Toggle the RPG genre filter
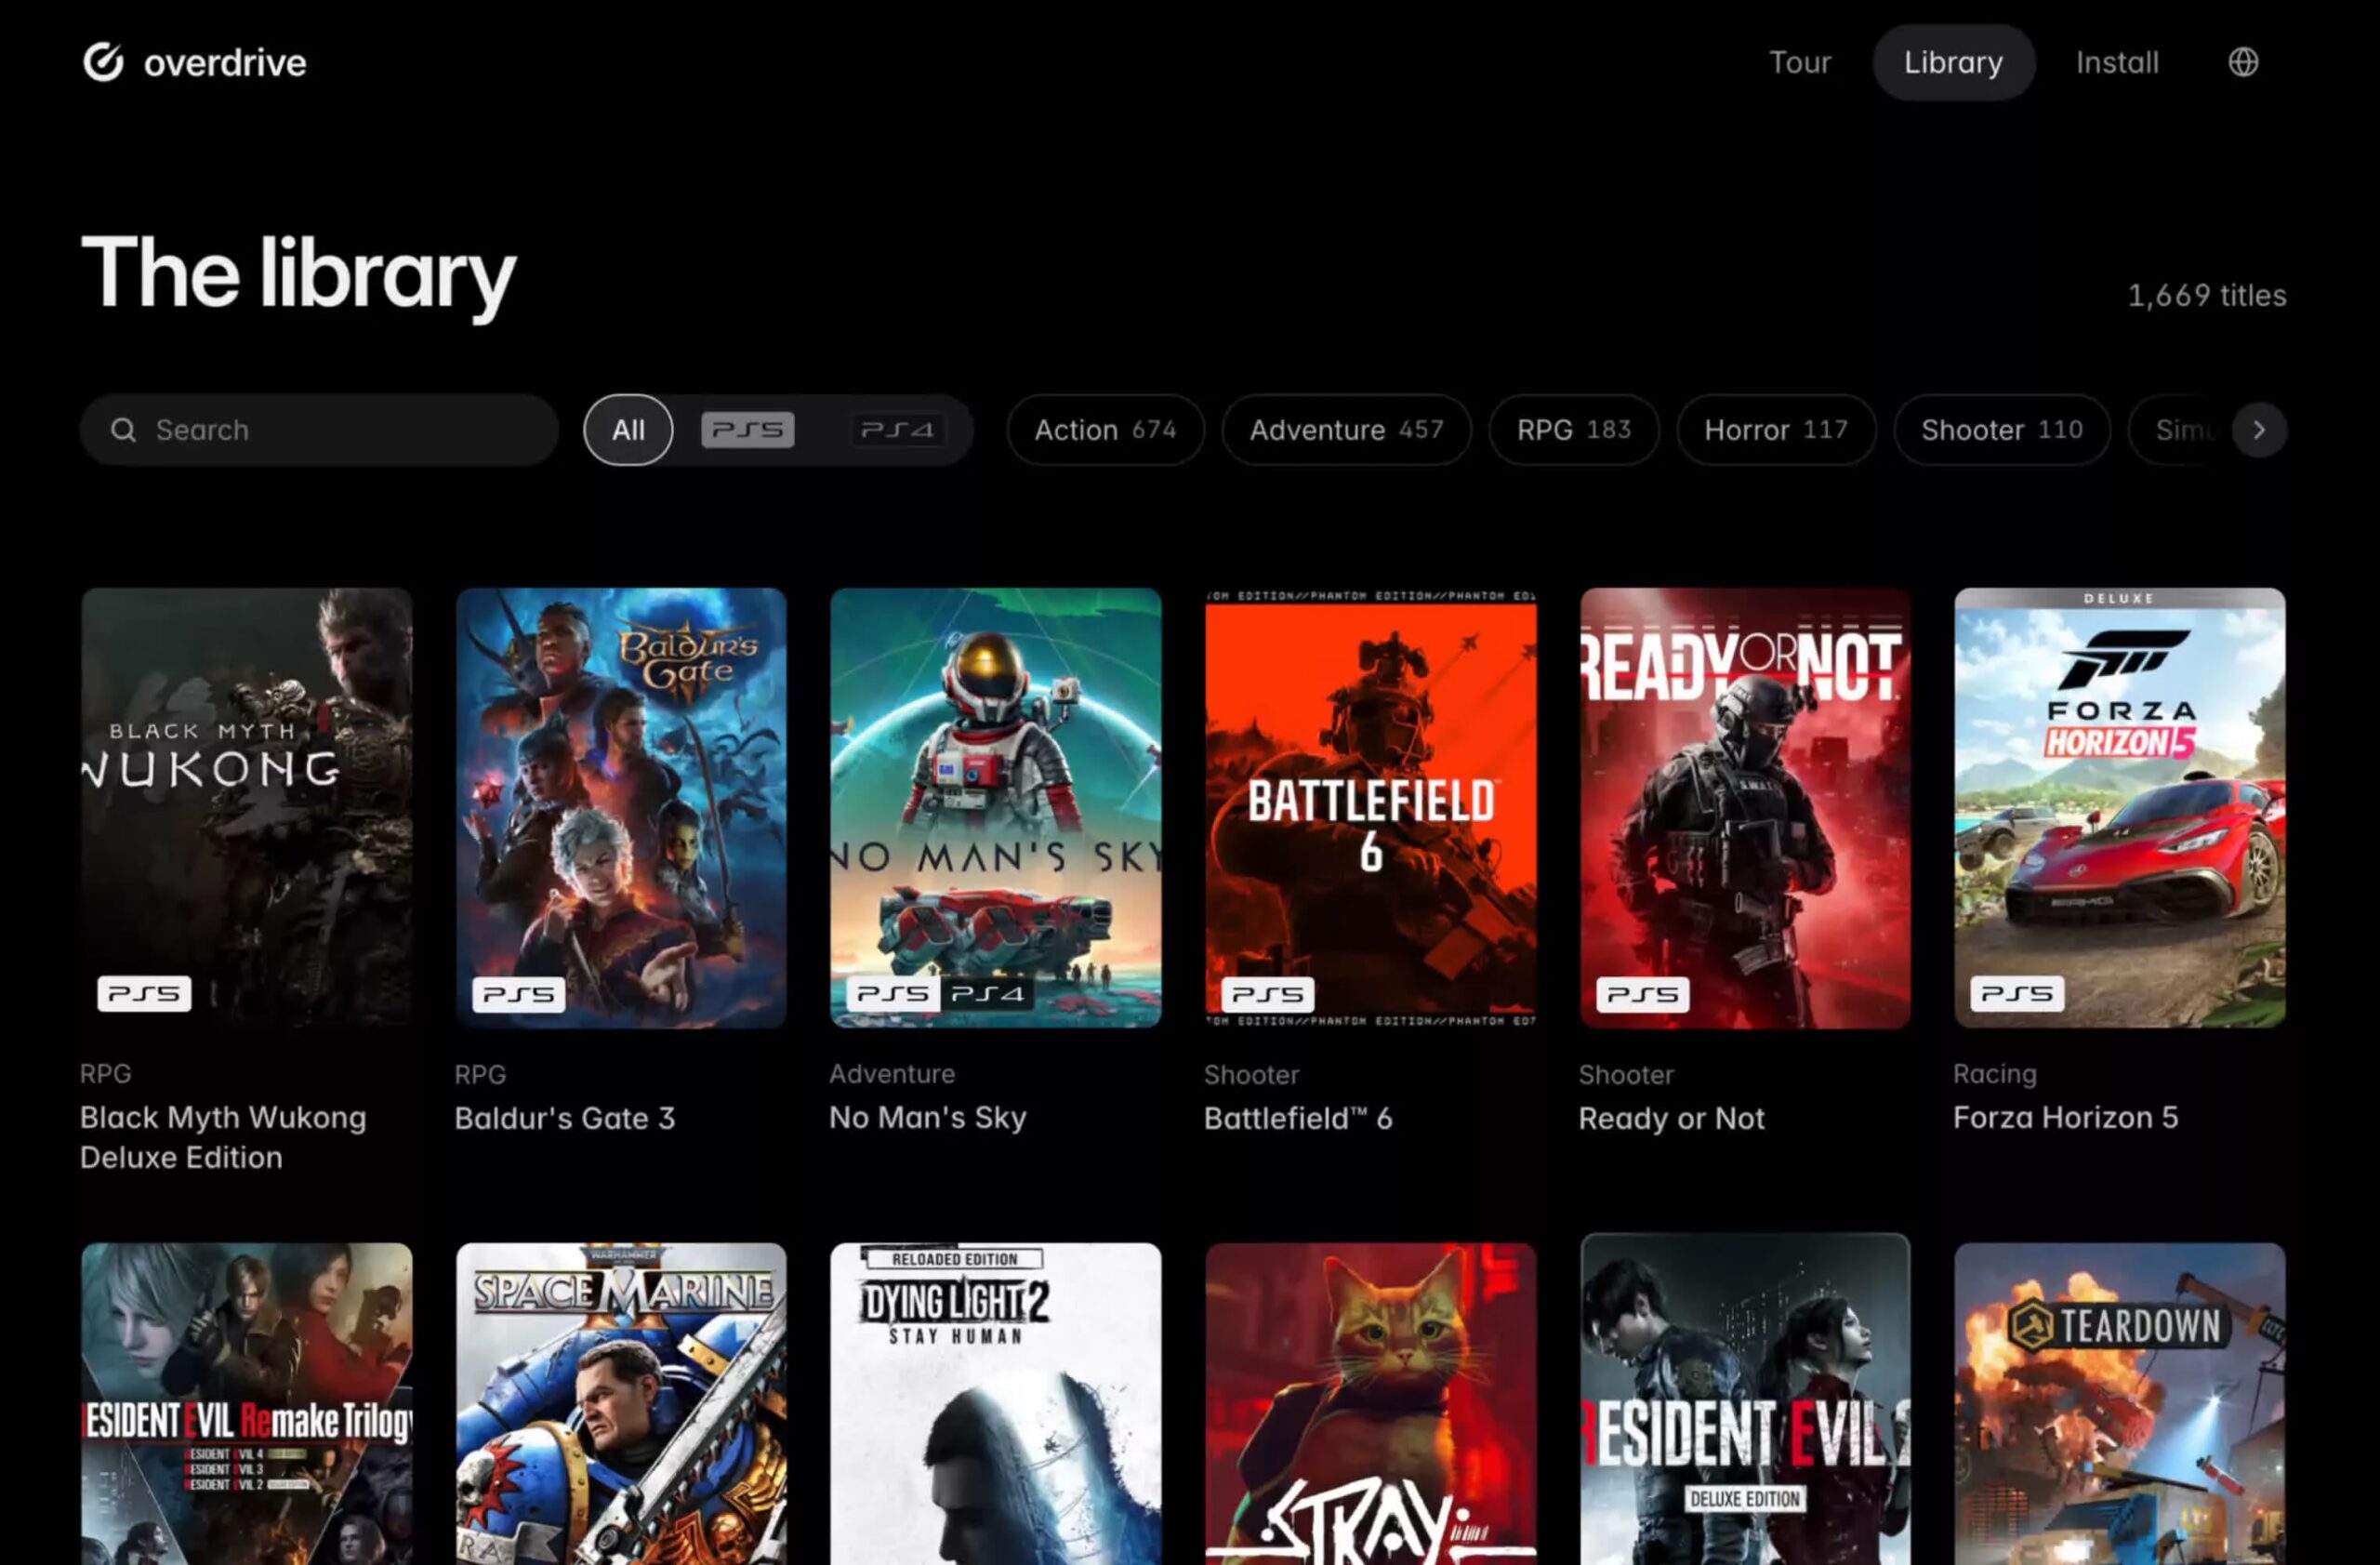 [x=1574, y=430]
